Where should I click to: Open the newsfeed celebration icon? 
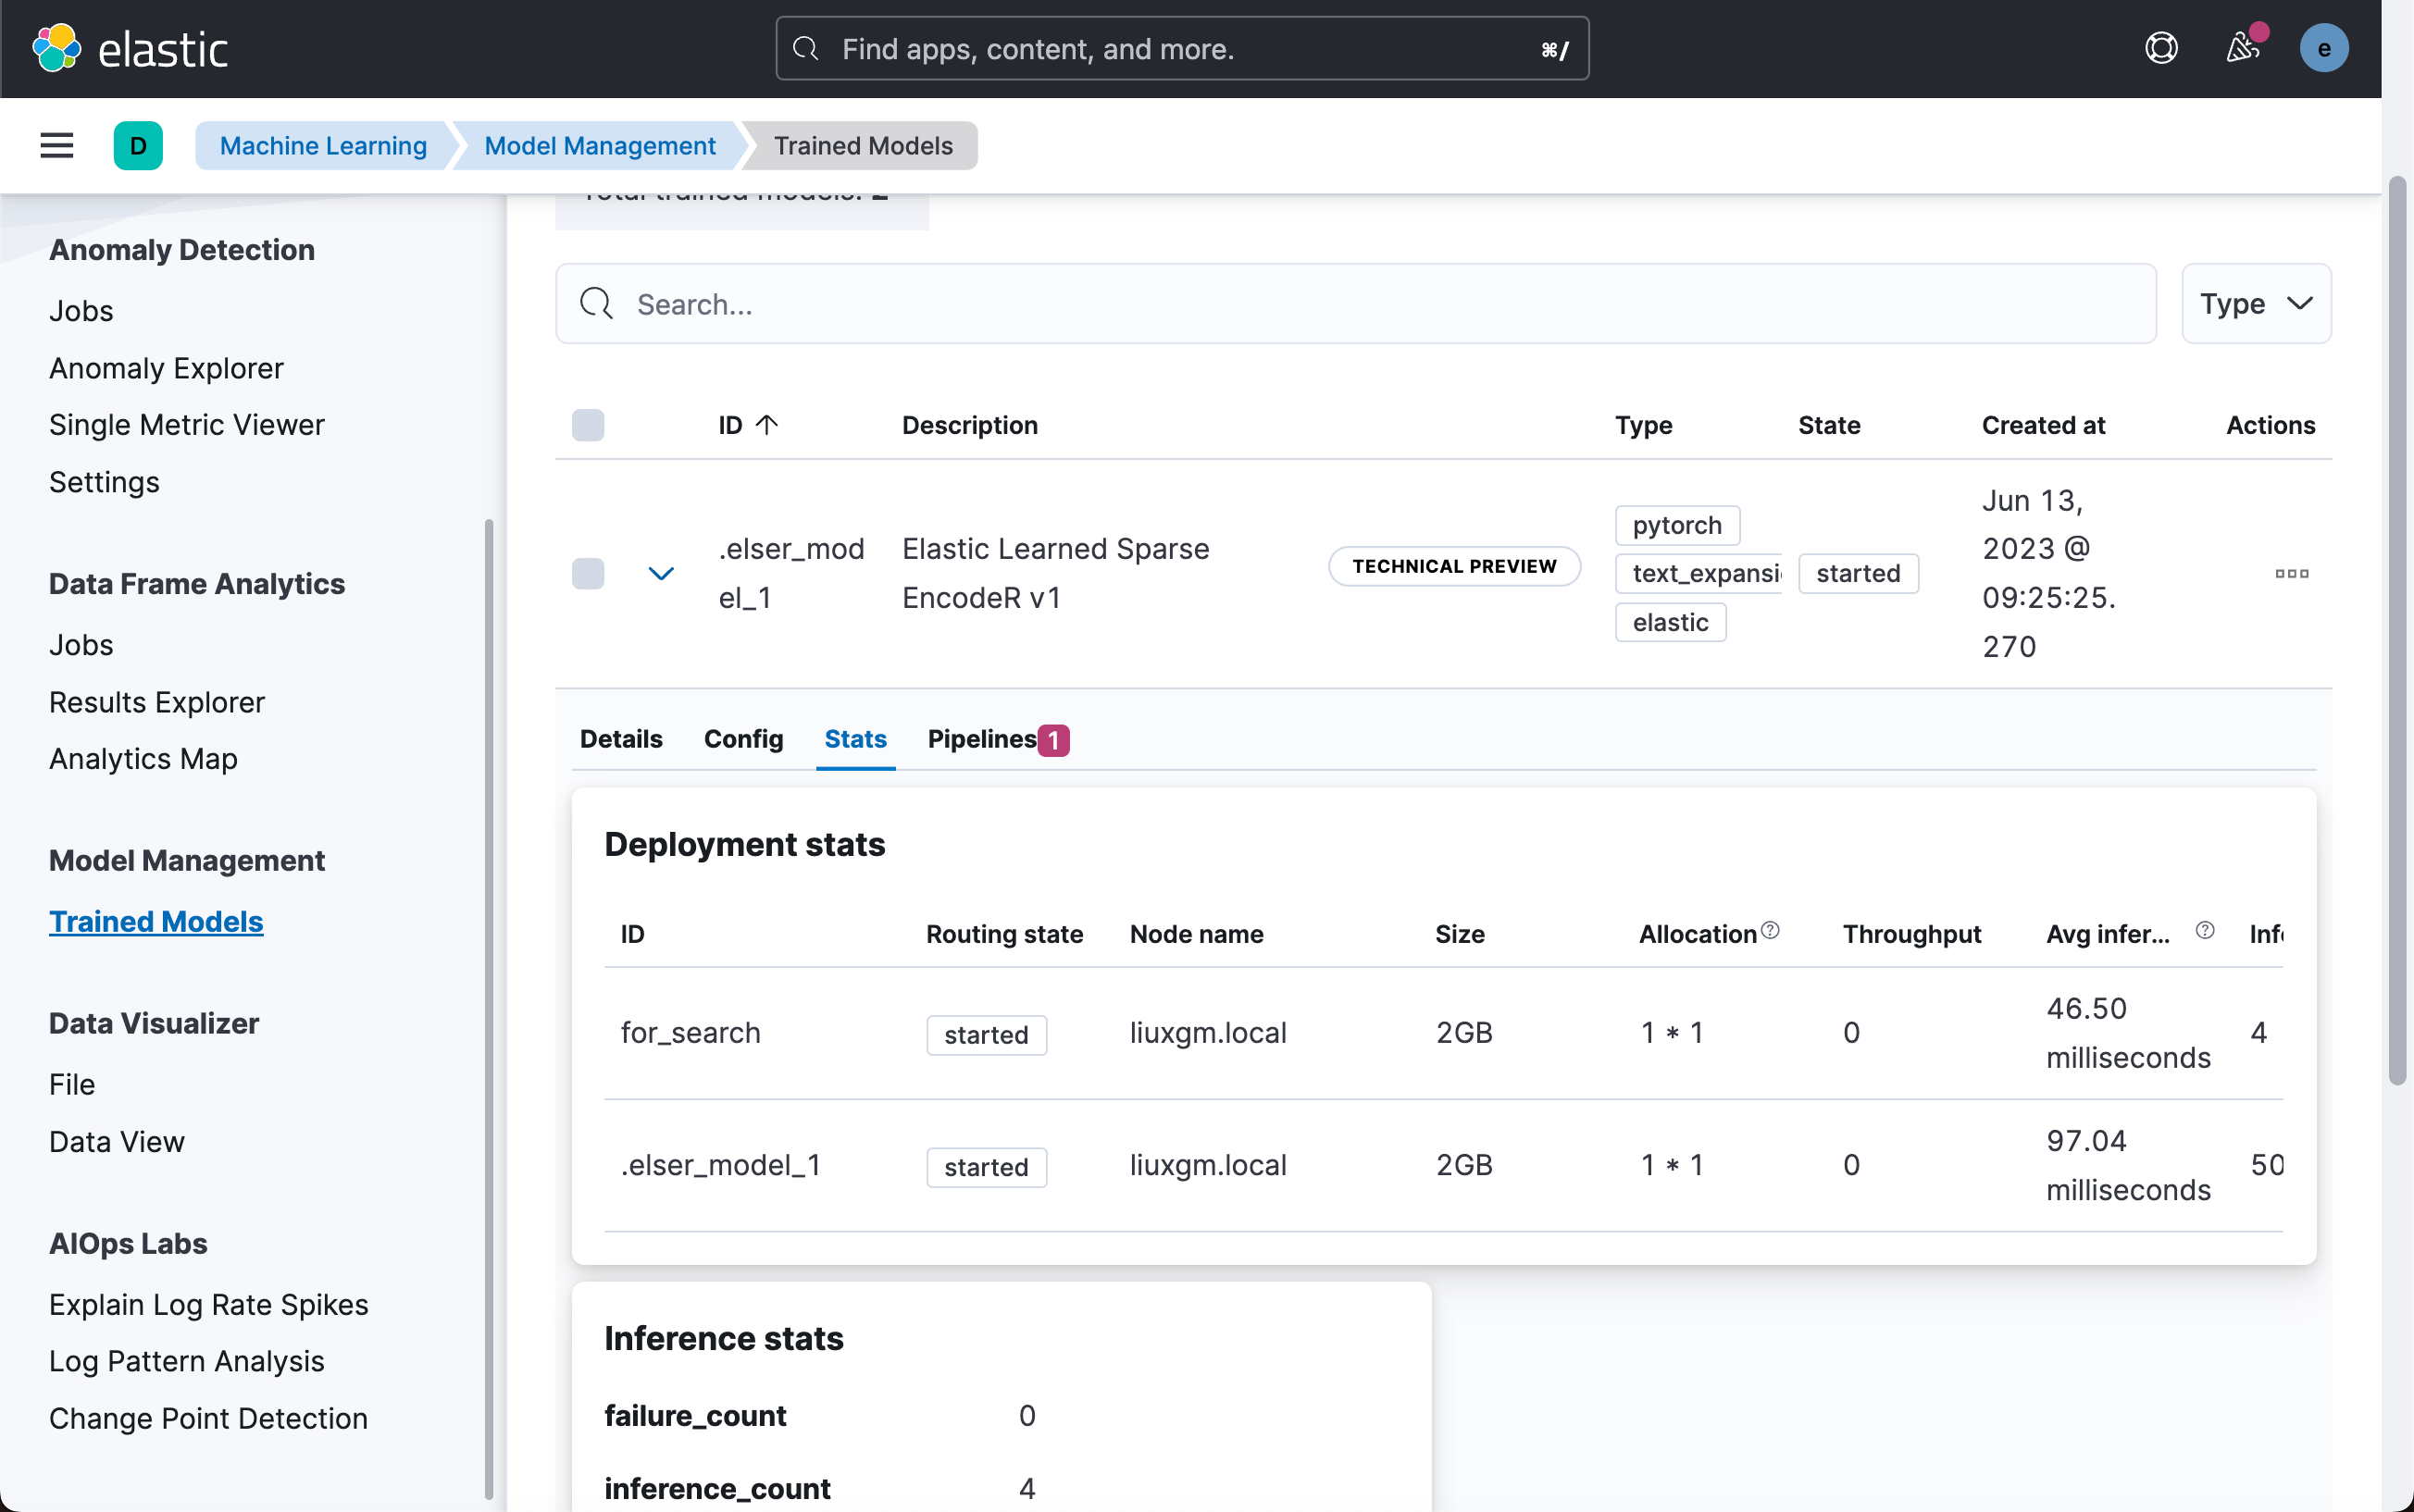point(2242,48)
